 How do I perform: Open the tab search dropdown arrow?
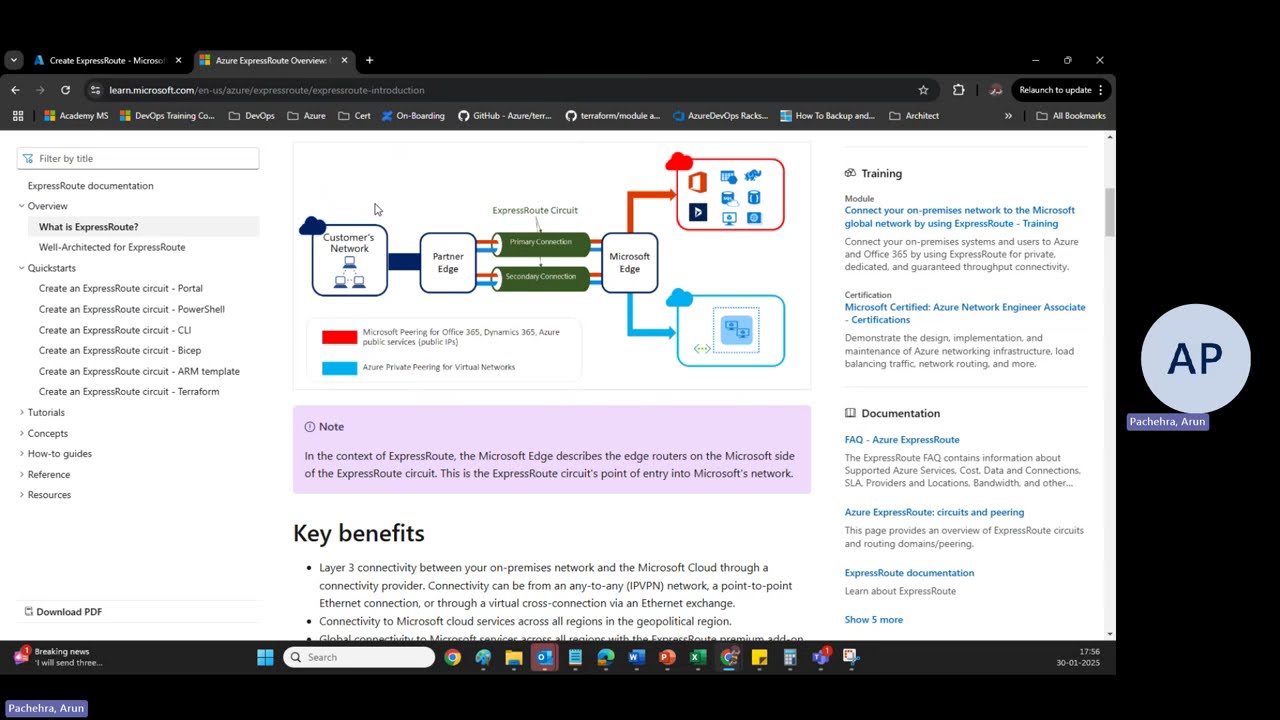click(x=13, y=60)
